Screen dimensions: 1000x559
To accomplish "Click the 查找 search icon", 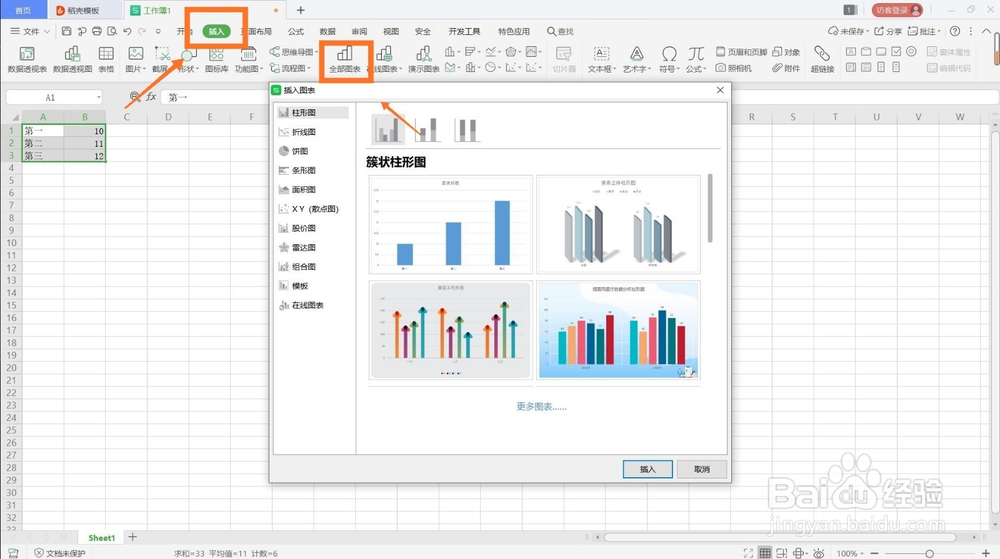I will click(560, 31).
